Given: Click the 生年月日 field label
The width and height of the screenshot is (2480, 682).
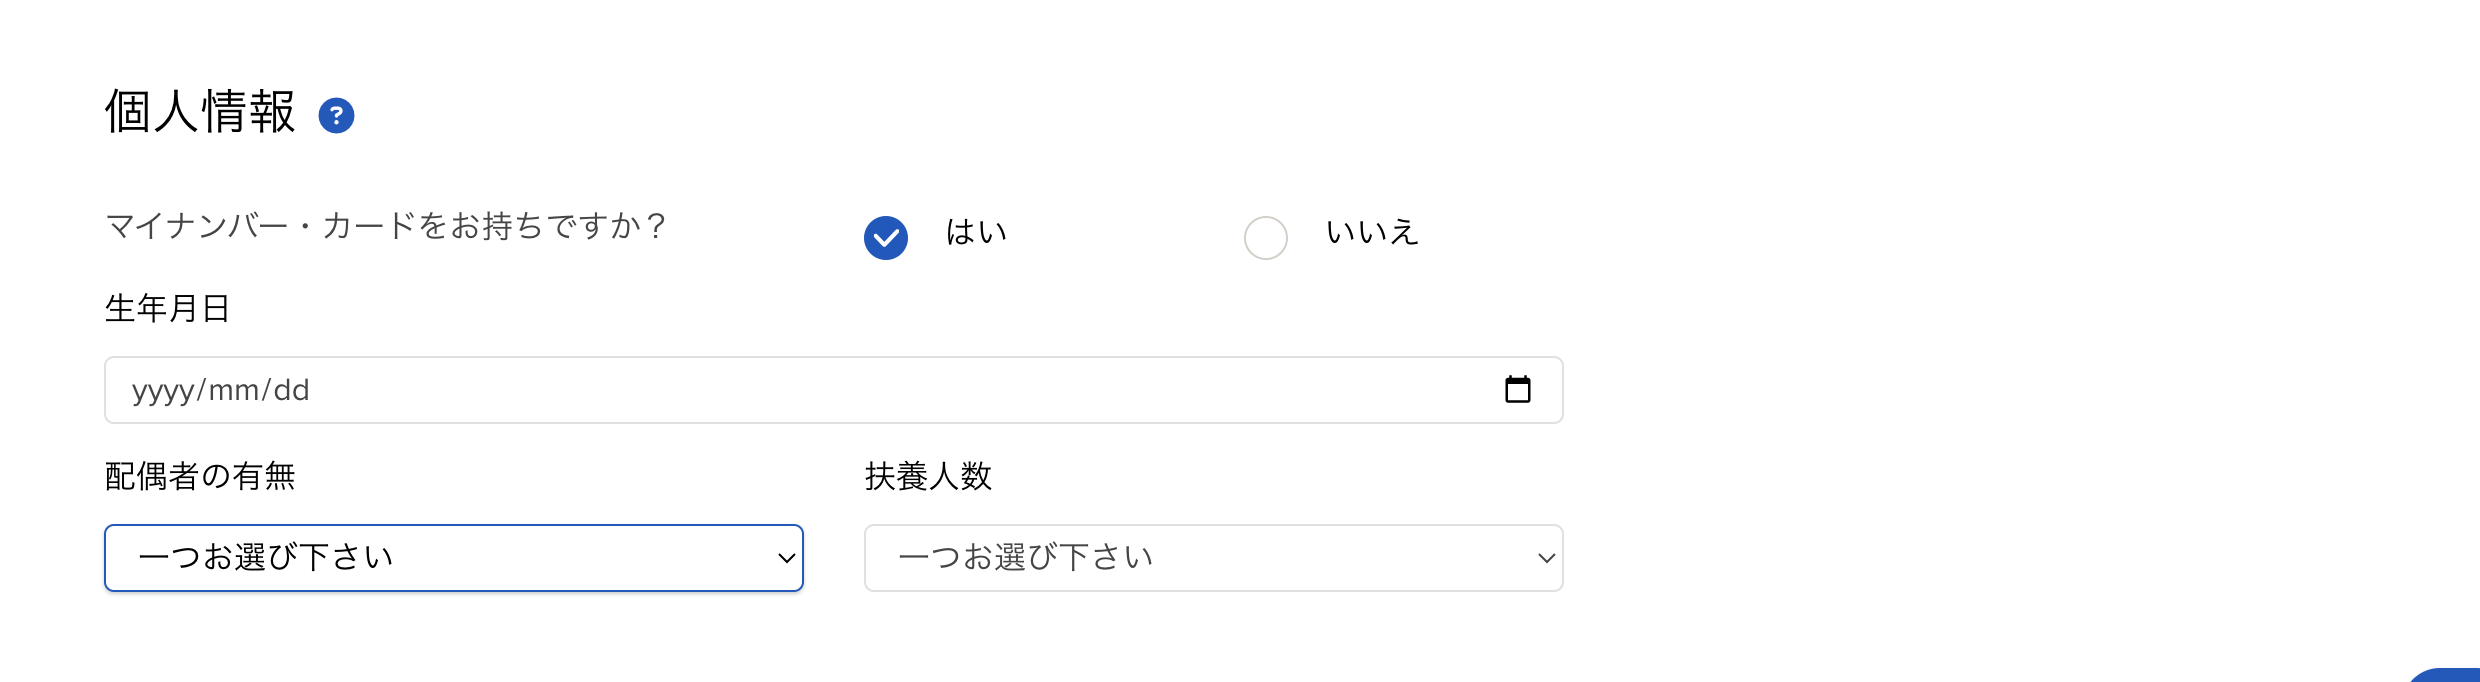Looking at the screenshot, I should pos(168,308).
